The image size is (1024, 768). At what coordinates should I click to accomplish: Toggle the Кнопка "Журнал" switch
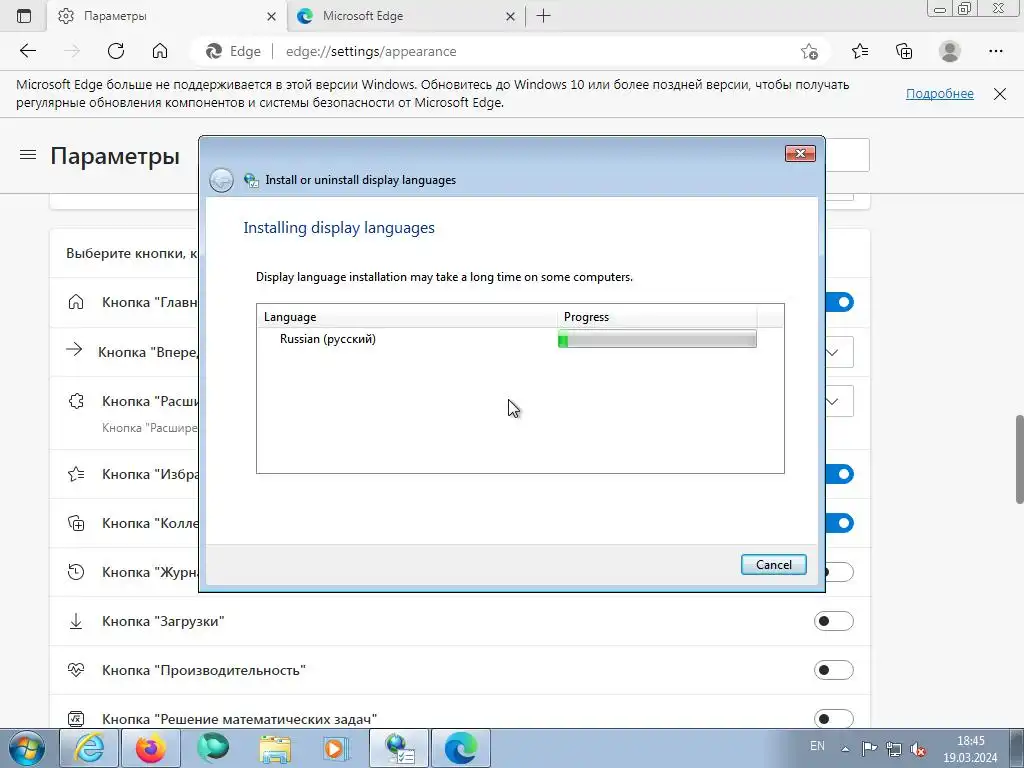840,572
